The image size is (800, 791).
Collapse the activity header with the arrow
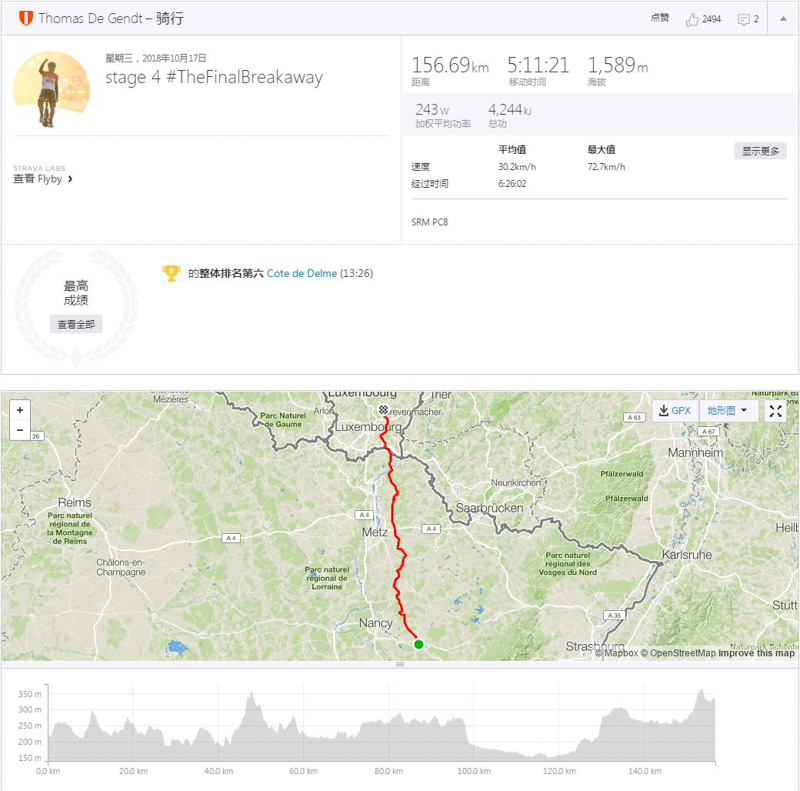[x=782, y=18]
